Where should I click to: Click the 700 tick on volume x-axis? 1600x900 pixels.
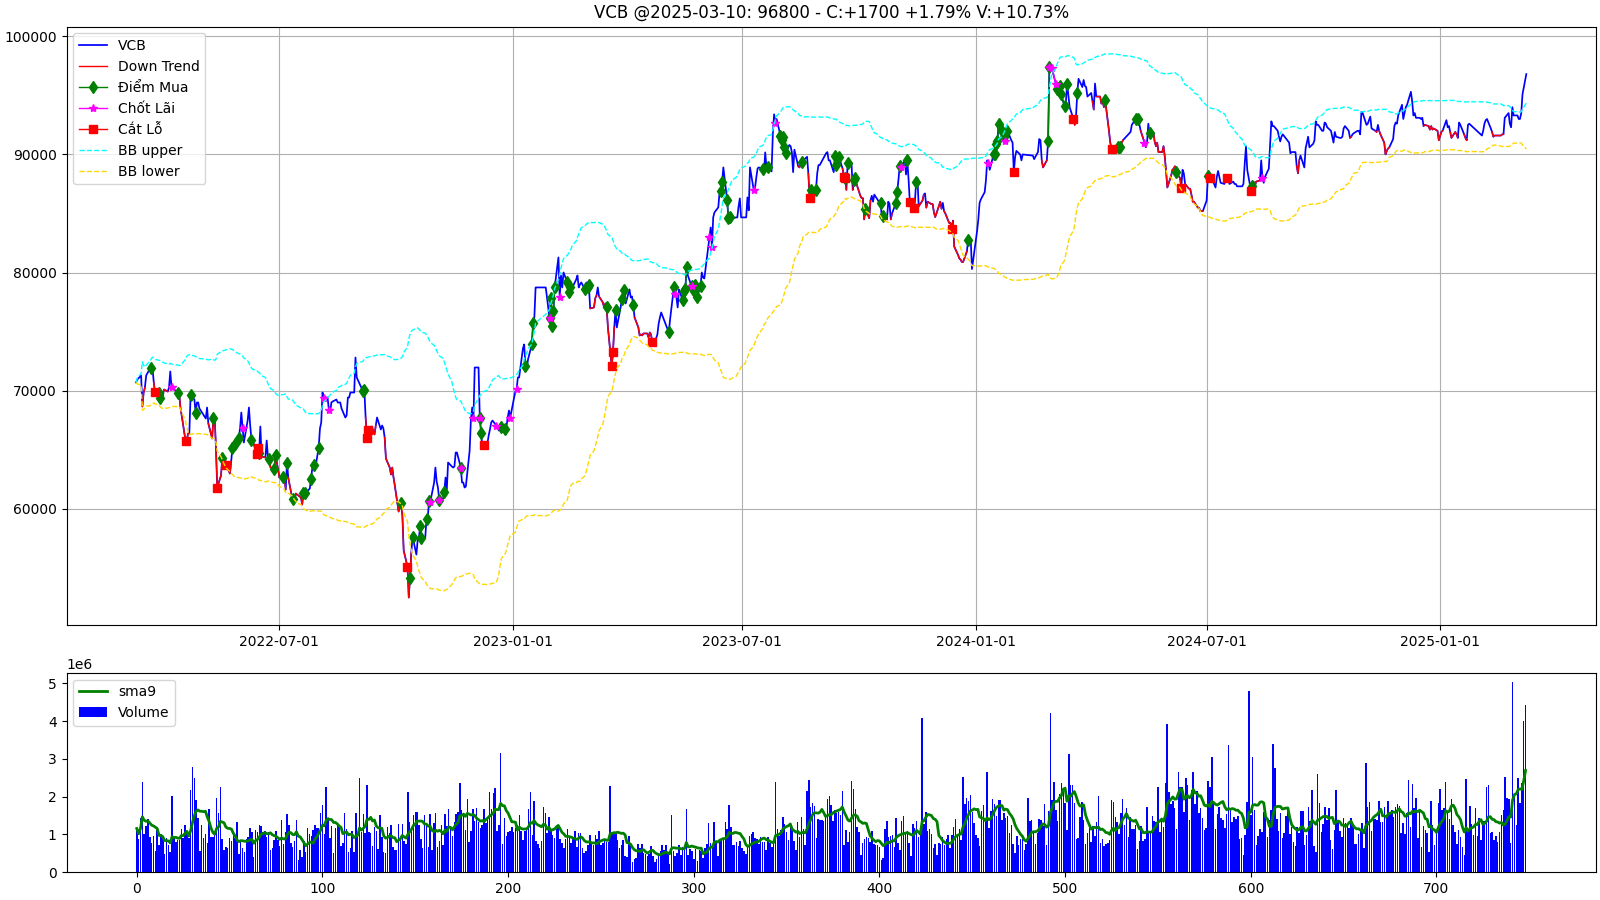point(1436,888)
